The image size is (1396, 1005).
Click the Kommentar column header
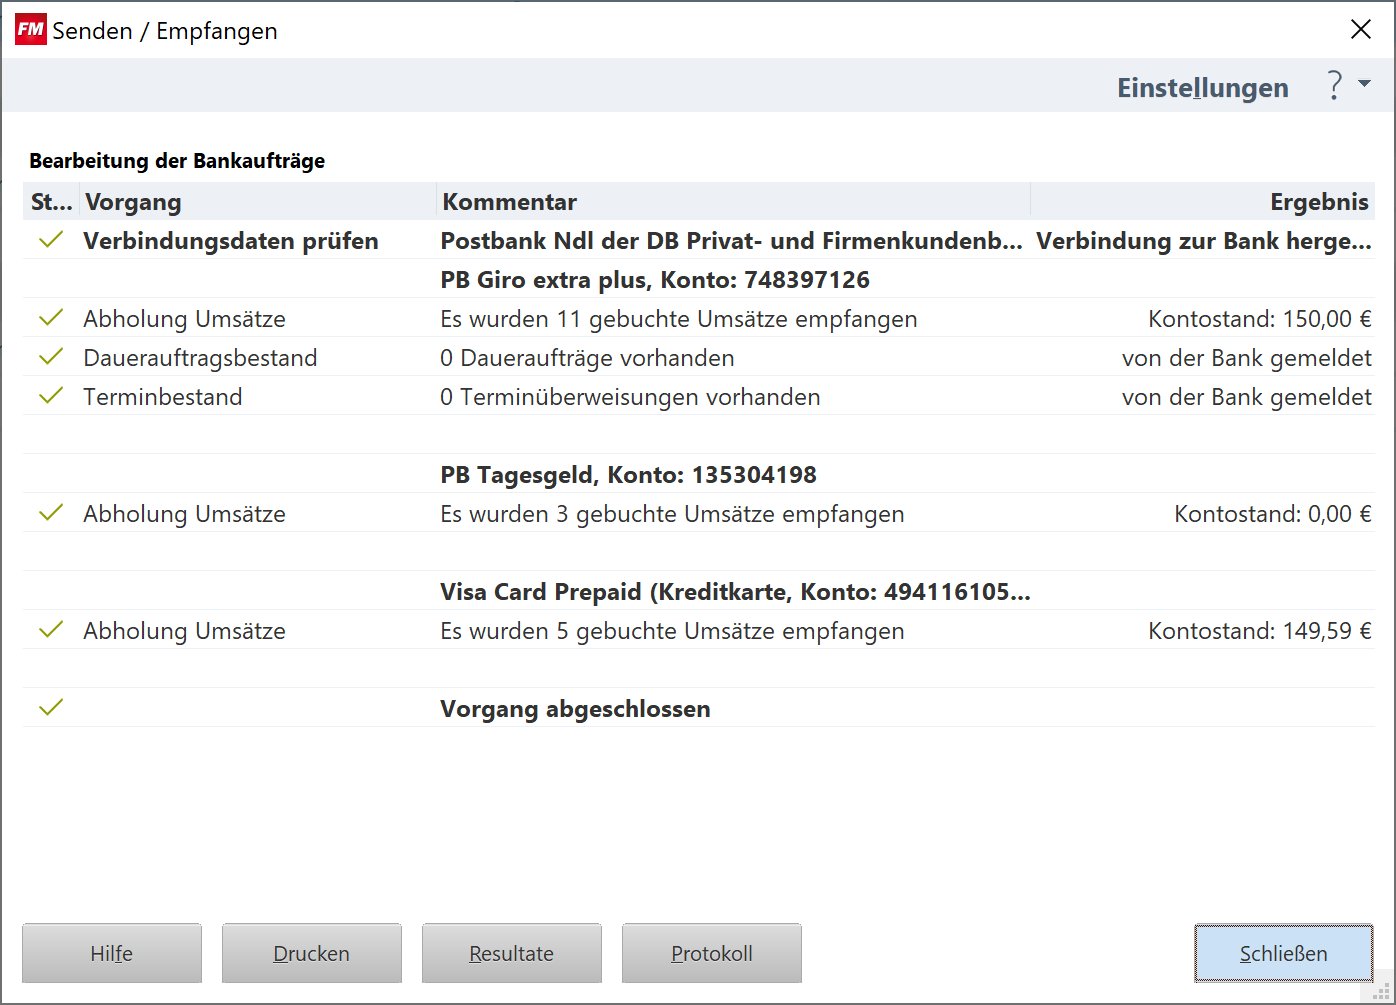[733, 202]
